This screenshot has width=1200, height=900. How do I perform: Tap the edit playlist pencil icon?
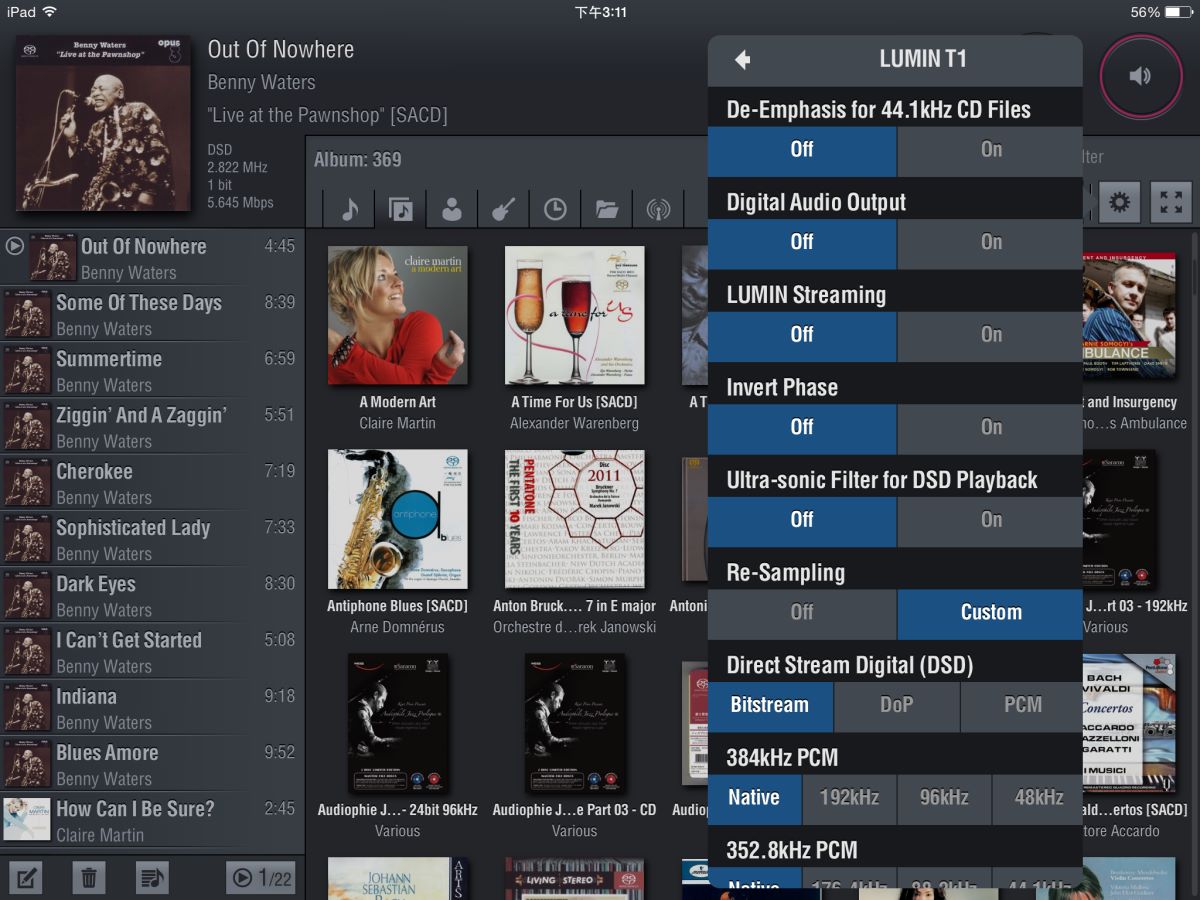[x=25, y=878]
